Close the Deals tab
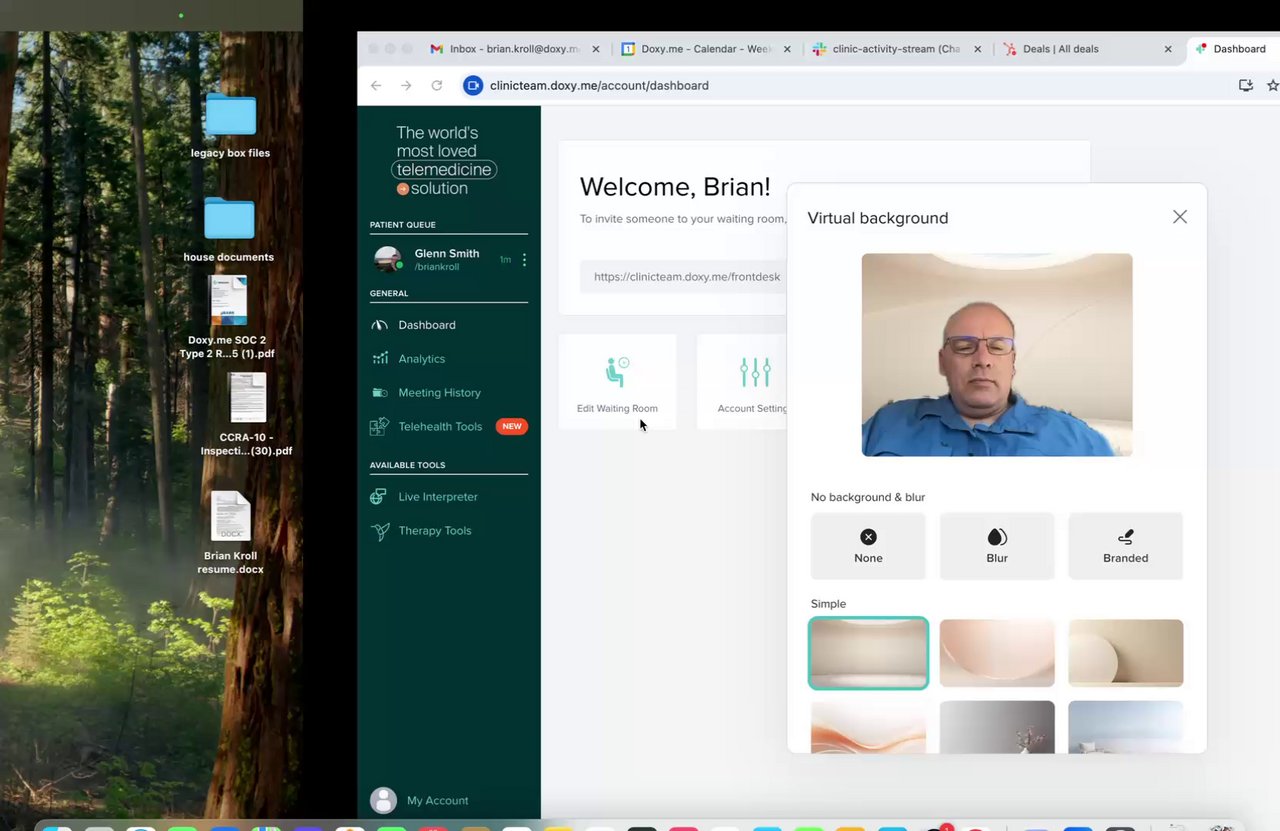 (1168, 49)
